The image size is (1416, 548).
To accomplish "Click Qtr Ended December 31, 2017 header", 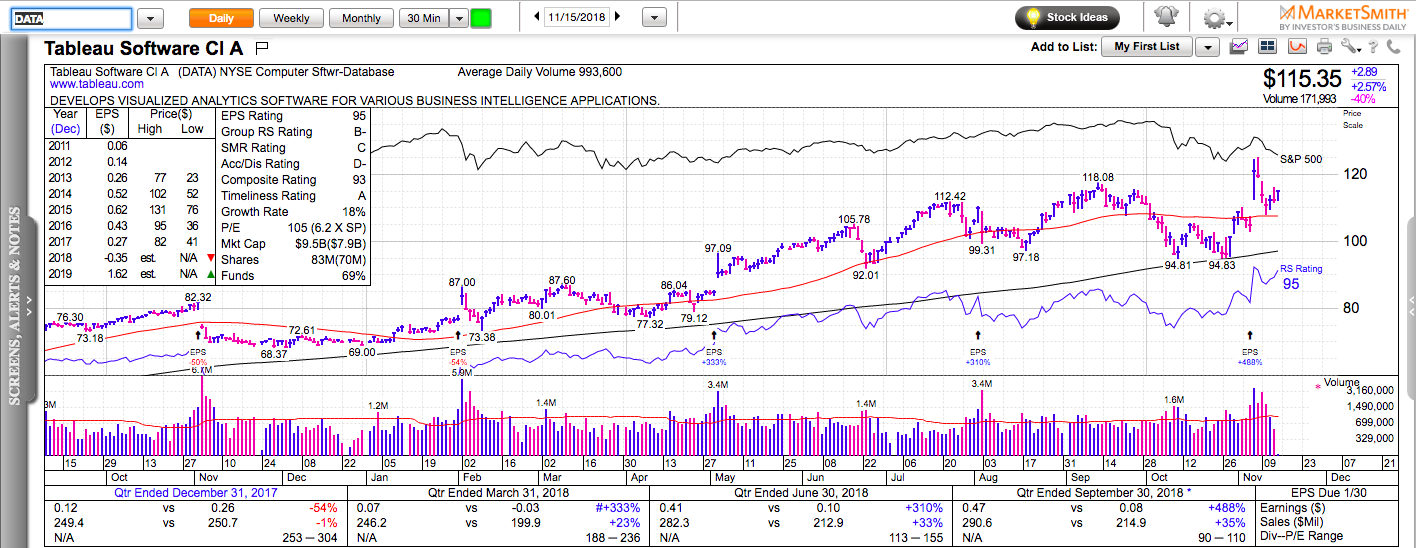I will click(x=194, y=493).
